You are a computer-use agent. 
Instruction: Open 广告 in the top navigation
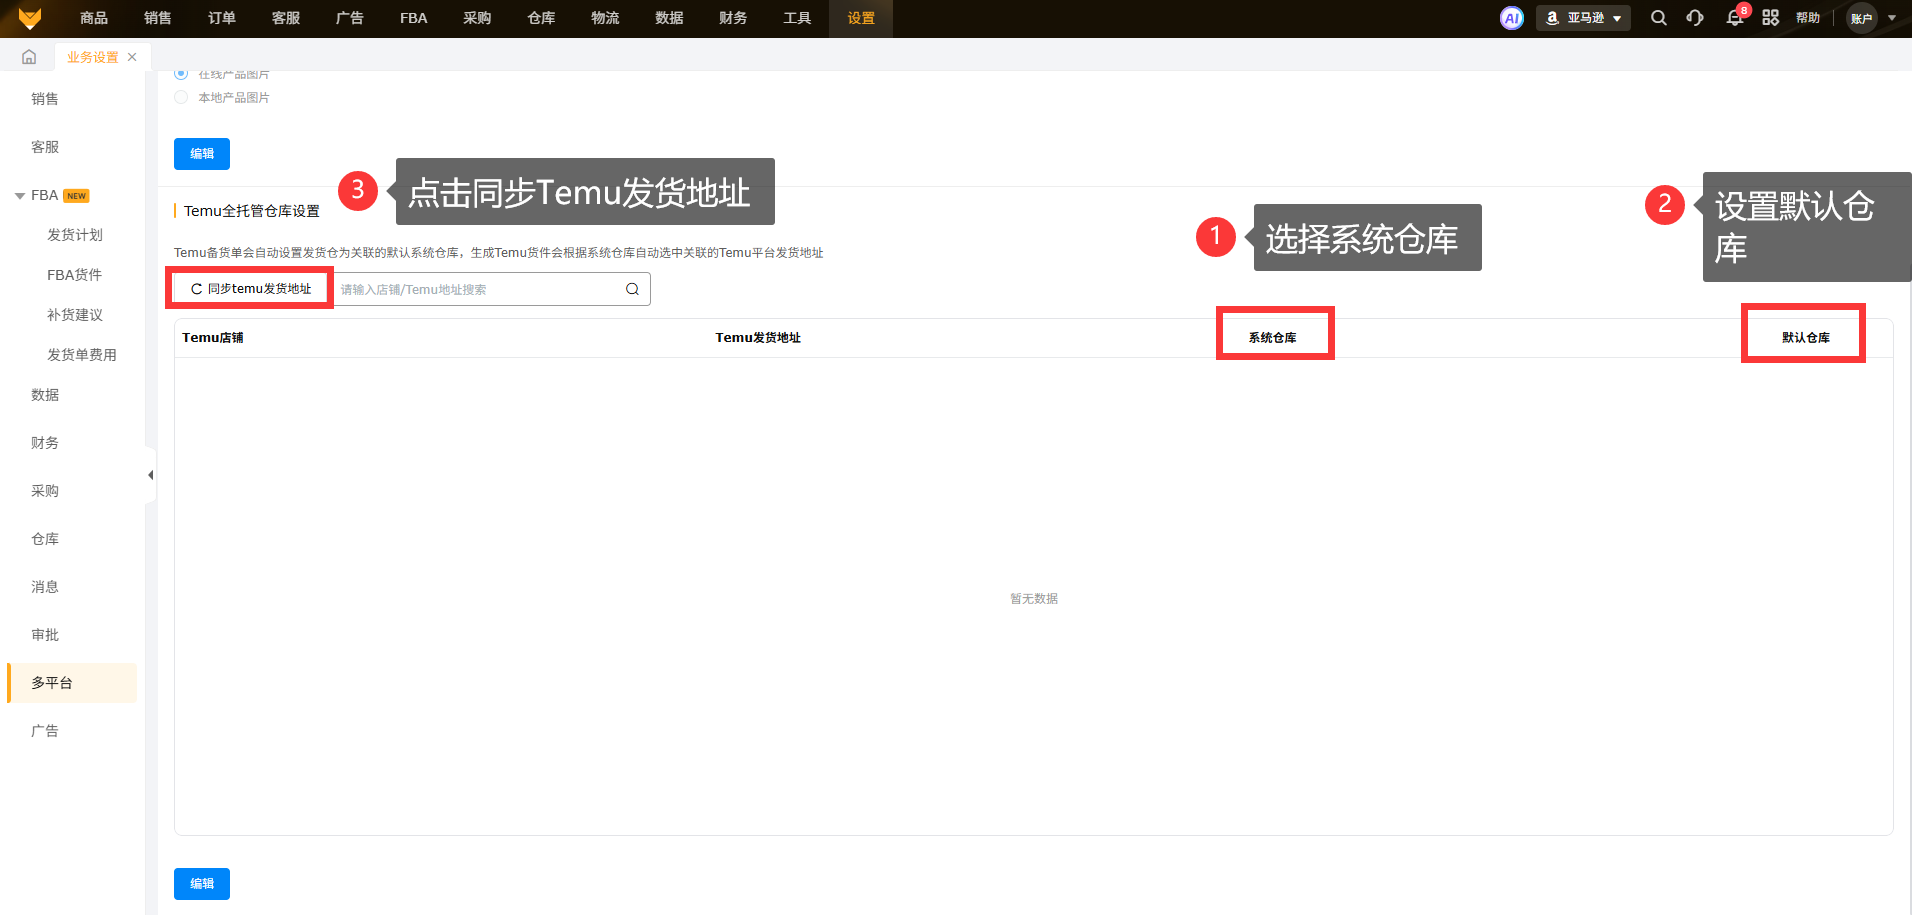(350, 18)
